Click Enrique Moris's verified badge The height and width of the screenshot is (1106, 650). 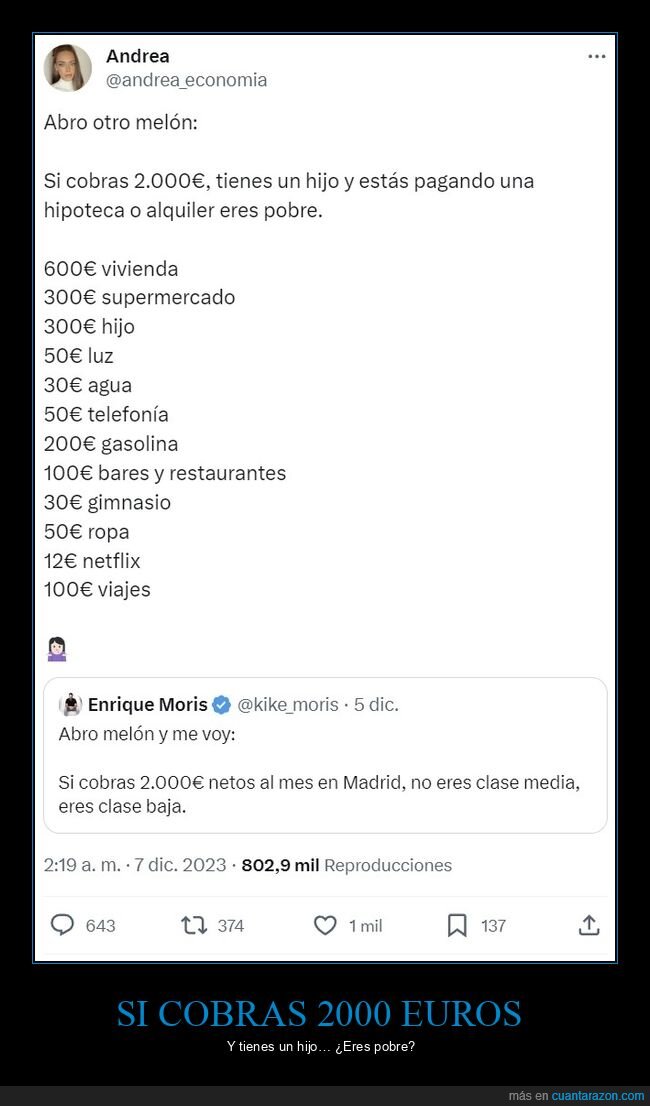click(221, 705)
